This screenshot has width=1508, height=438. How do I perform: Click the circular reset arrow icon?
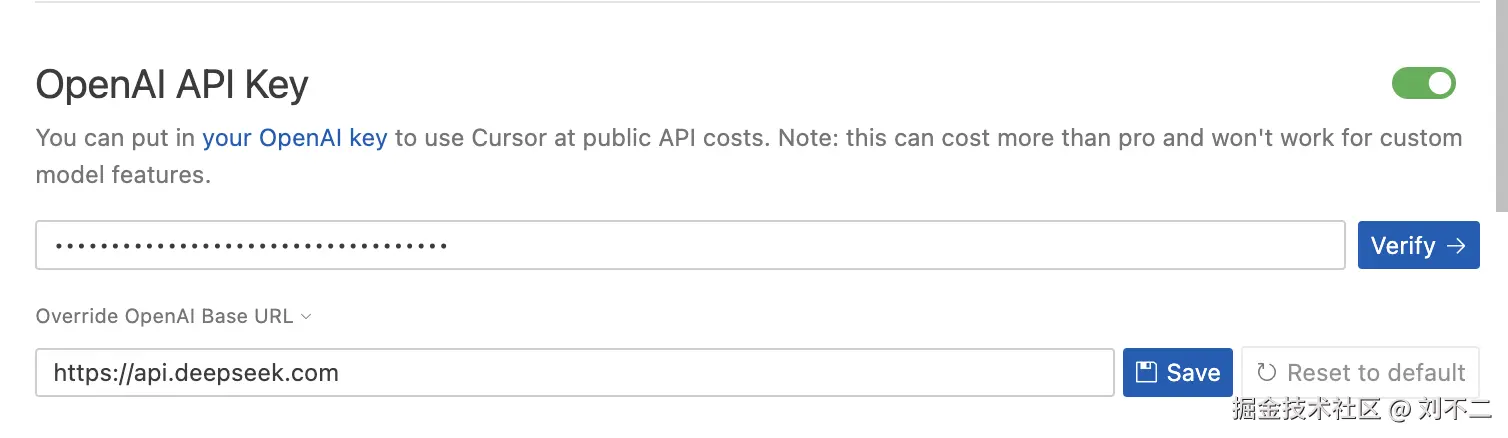1266,373
